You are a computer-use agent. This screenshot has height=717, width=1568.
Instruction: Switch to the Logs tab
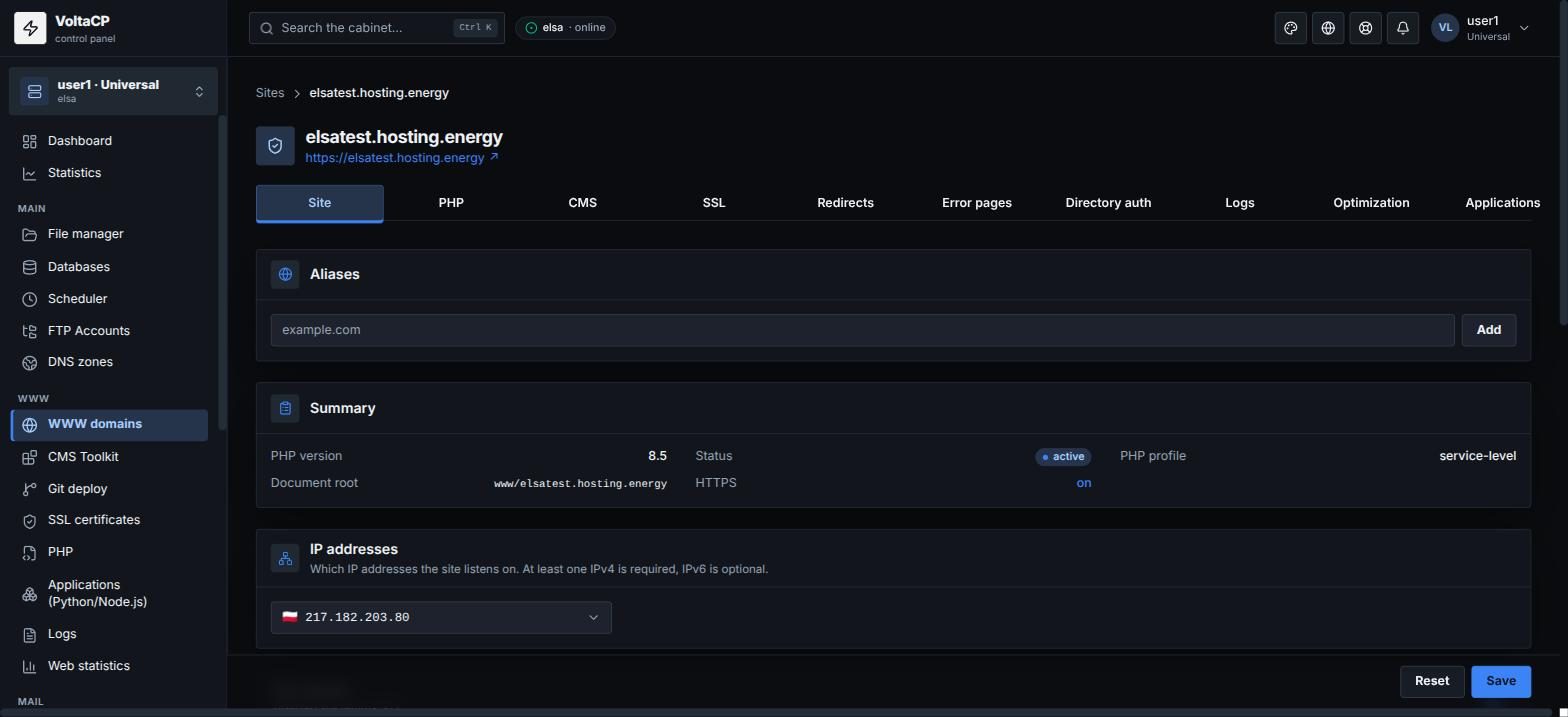(1240, 203)
